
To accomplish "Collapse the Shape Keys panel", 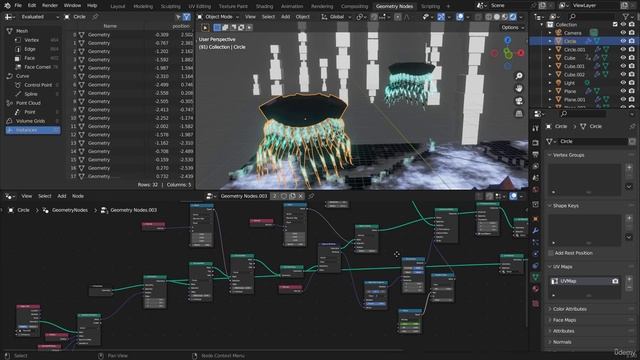I will [550, 206].
